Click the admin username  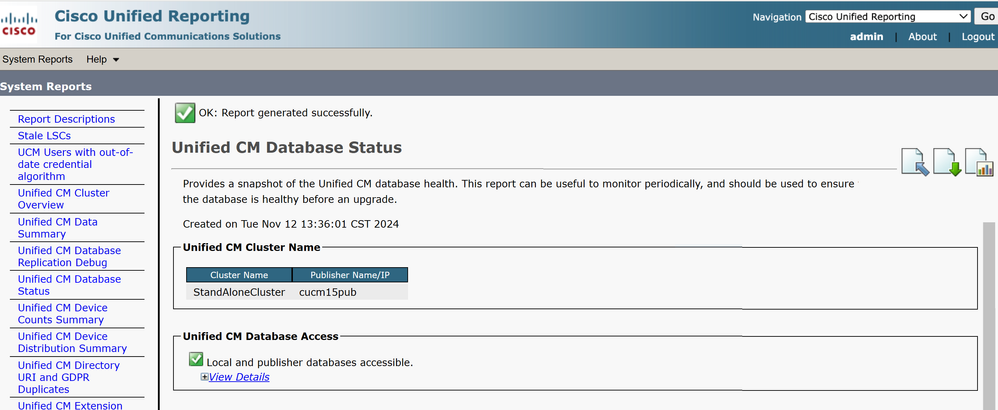[x=867, y=36]
